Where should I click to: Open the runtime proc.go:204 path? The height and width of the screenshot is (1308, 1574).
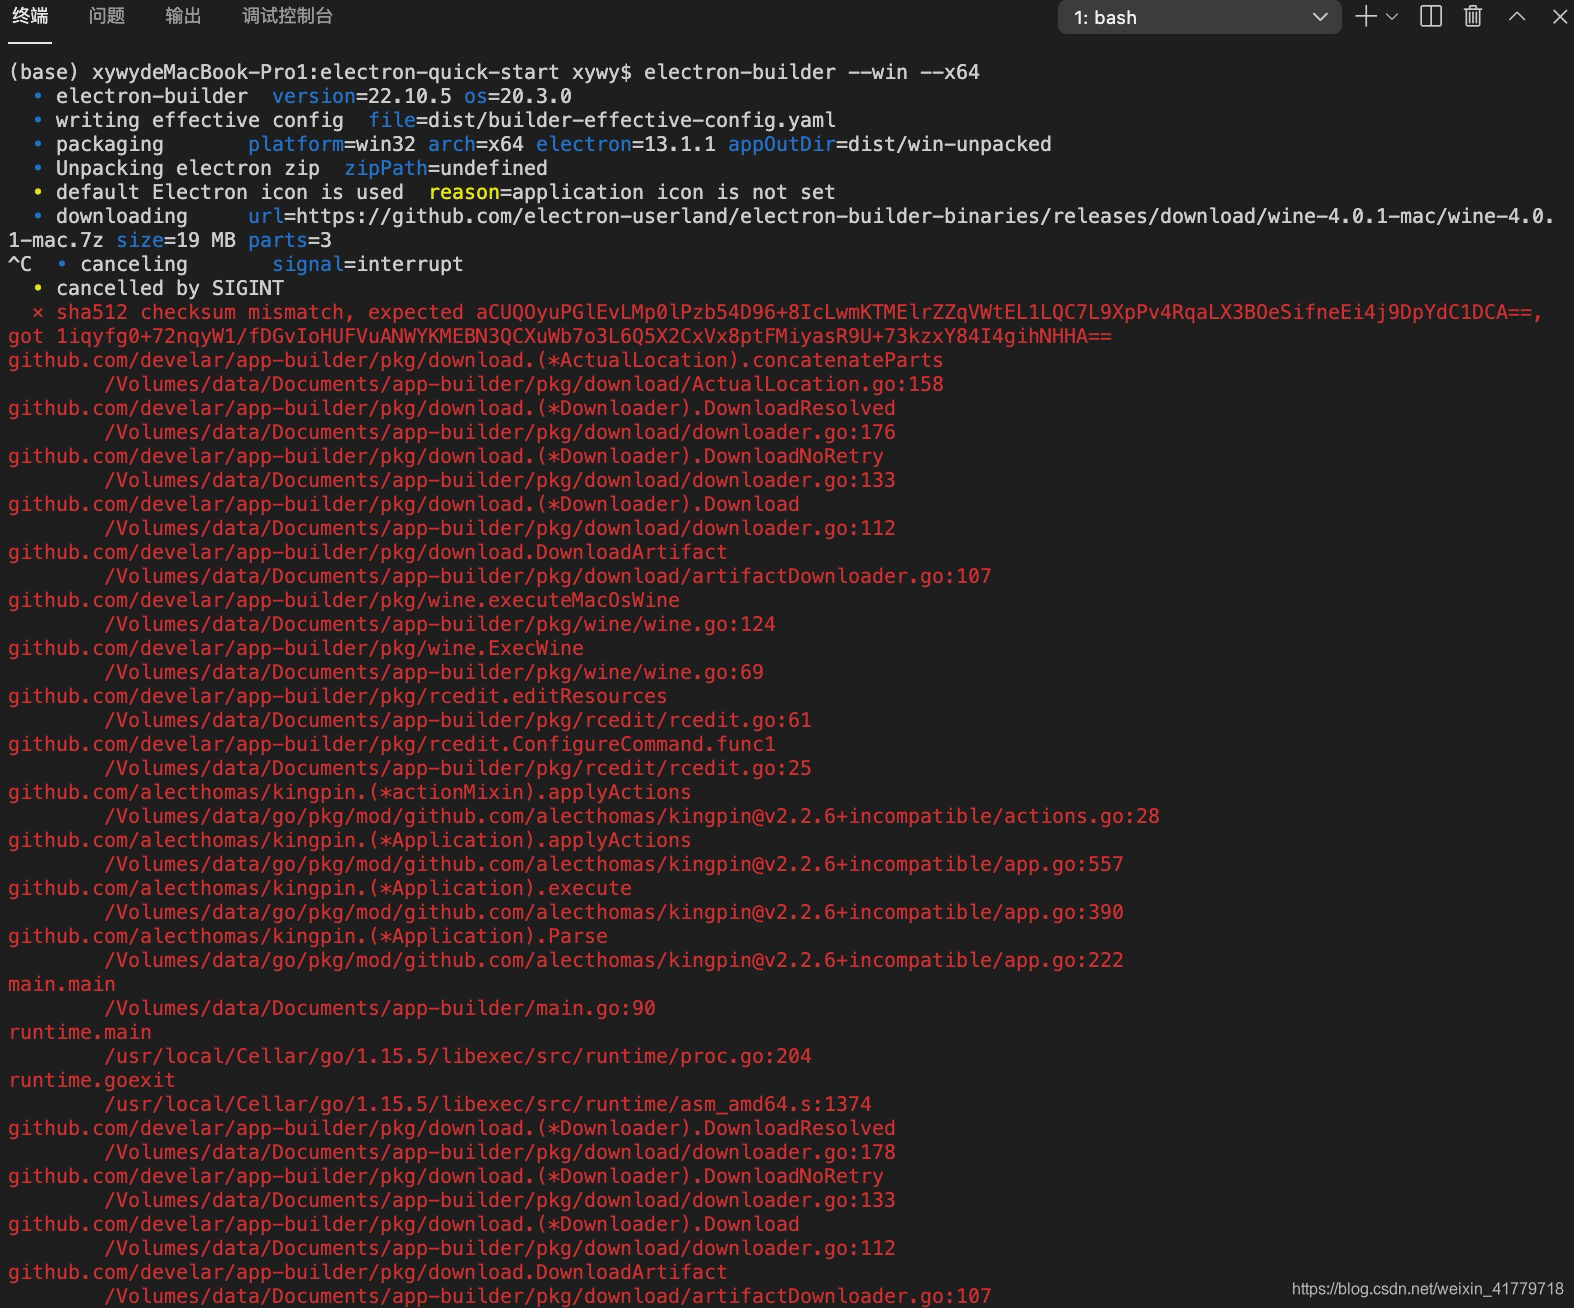tap(458, 1056)
